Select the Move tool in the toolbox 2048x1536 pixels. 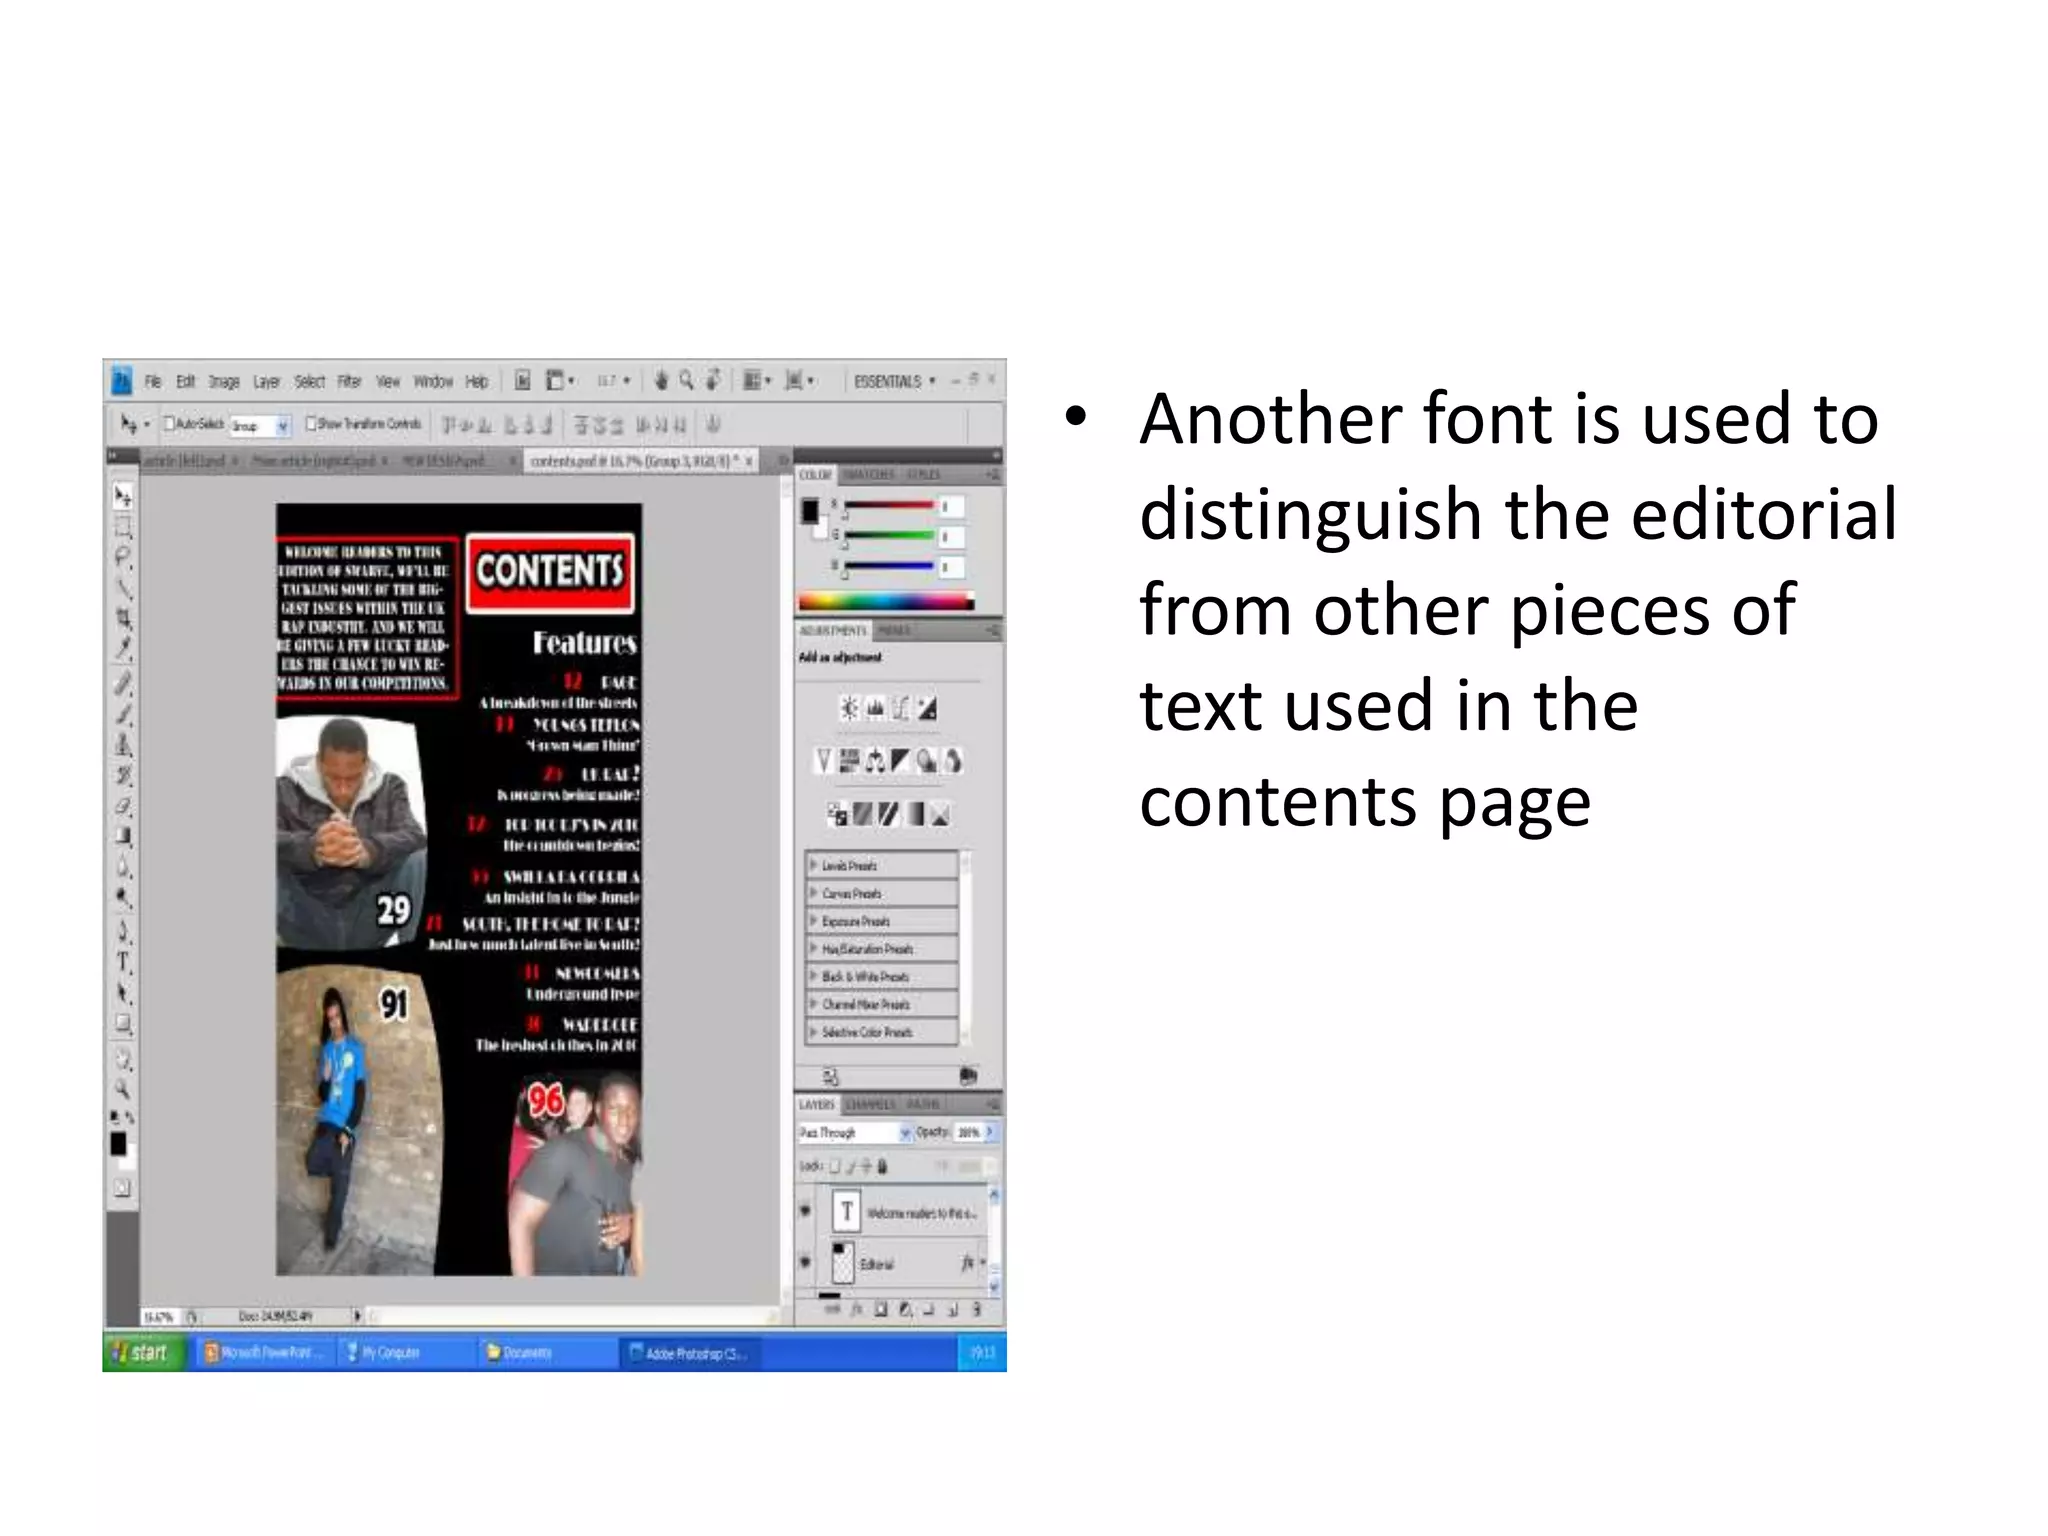pos(123,496)
